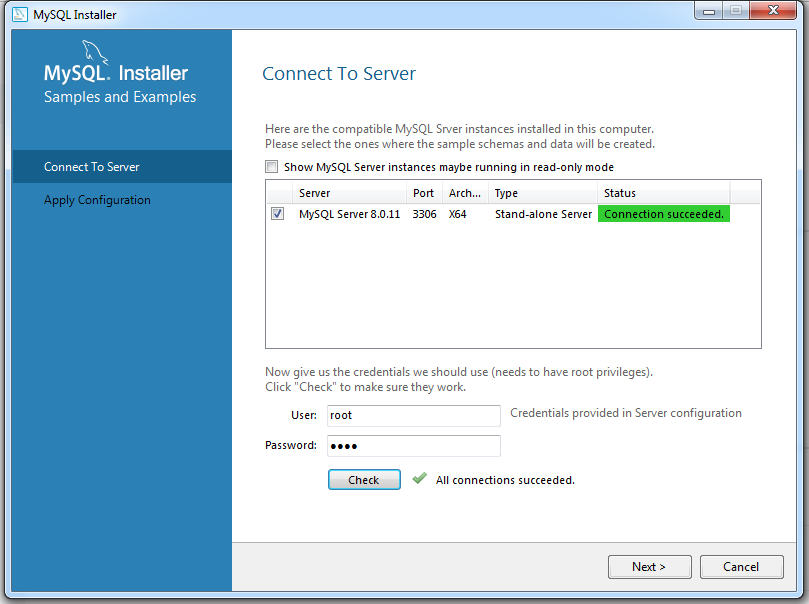Image resolution: width=809 pixels, height=604 pixels.
Task: Click the Type column header
Action: (x=543, y=193)
